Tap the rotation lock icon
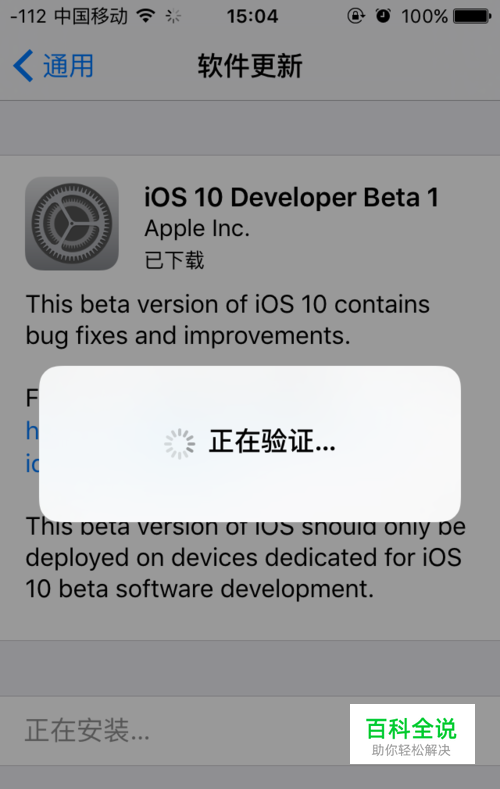 356,17
